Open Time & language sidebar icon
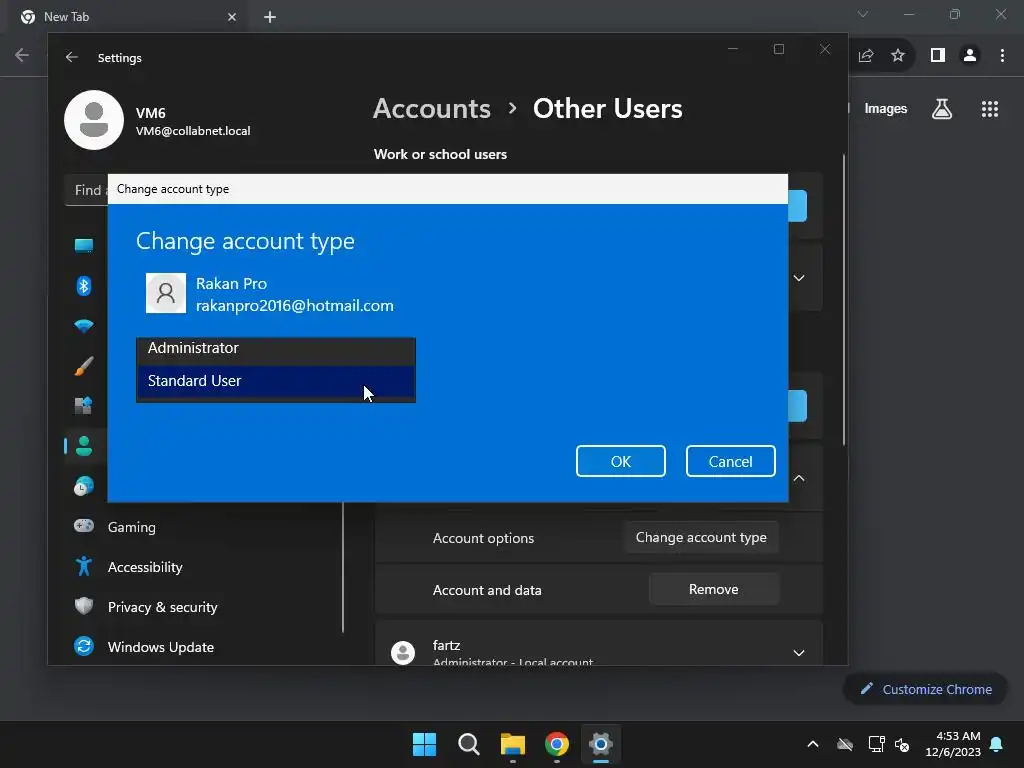Screen dimensions: 1024x768 pos(84,486)
